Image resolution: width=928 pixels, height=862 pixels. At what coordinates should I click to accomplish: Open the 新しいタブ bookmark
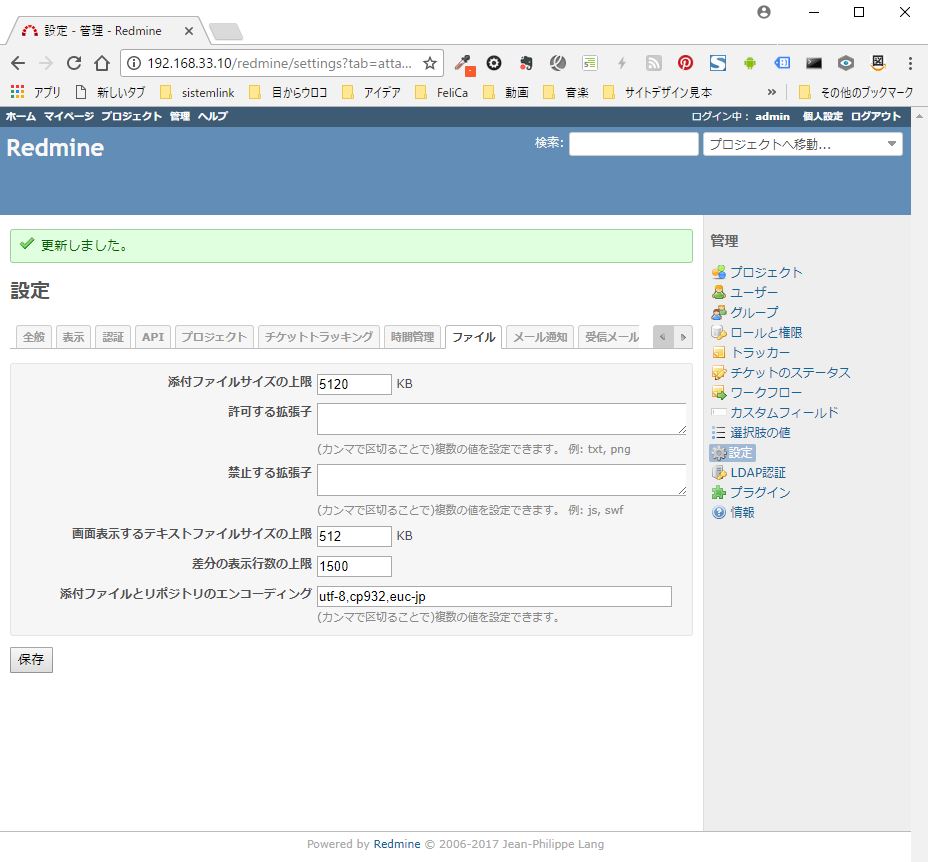[x=110, y=92]
